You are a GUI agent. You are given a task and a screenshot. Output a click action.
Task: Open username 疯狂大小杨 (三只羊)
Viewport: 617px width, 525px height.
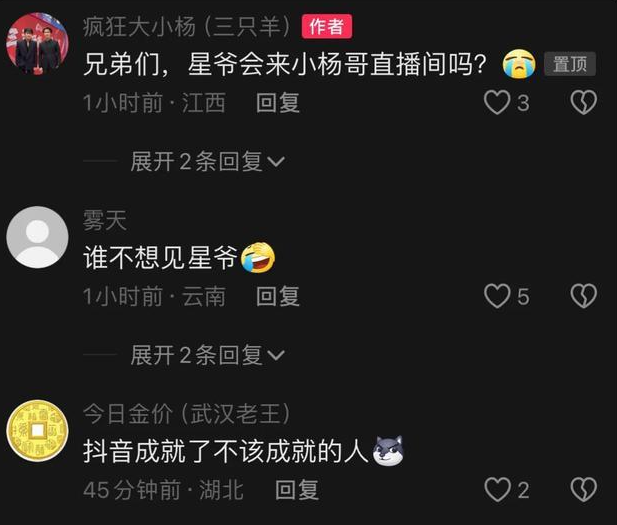pyautogui.click(x=187, y=26)
